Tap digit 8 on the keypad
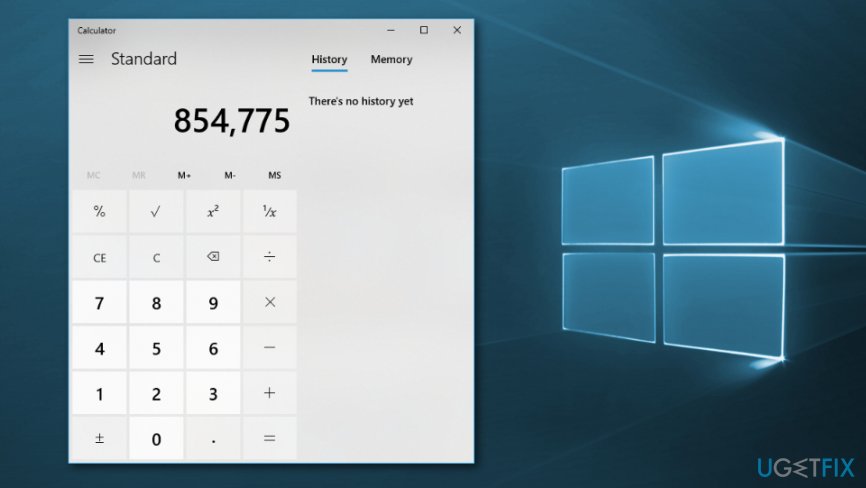This screenshot has height=488, width=866. [156, 302]
